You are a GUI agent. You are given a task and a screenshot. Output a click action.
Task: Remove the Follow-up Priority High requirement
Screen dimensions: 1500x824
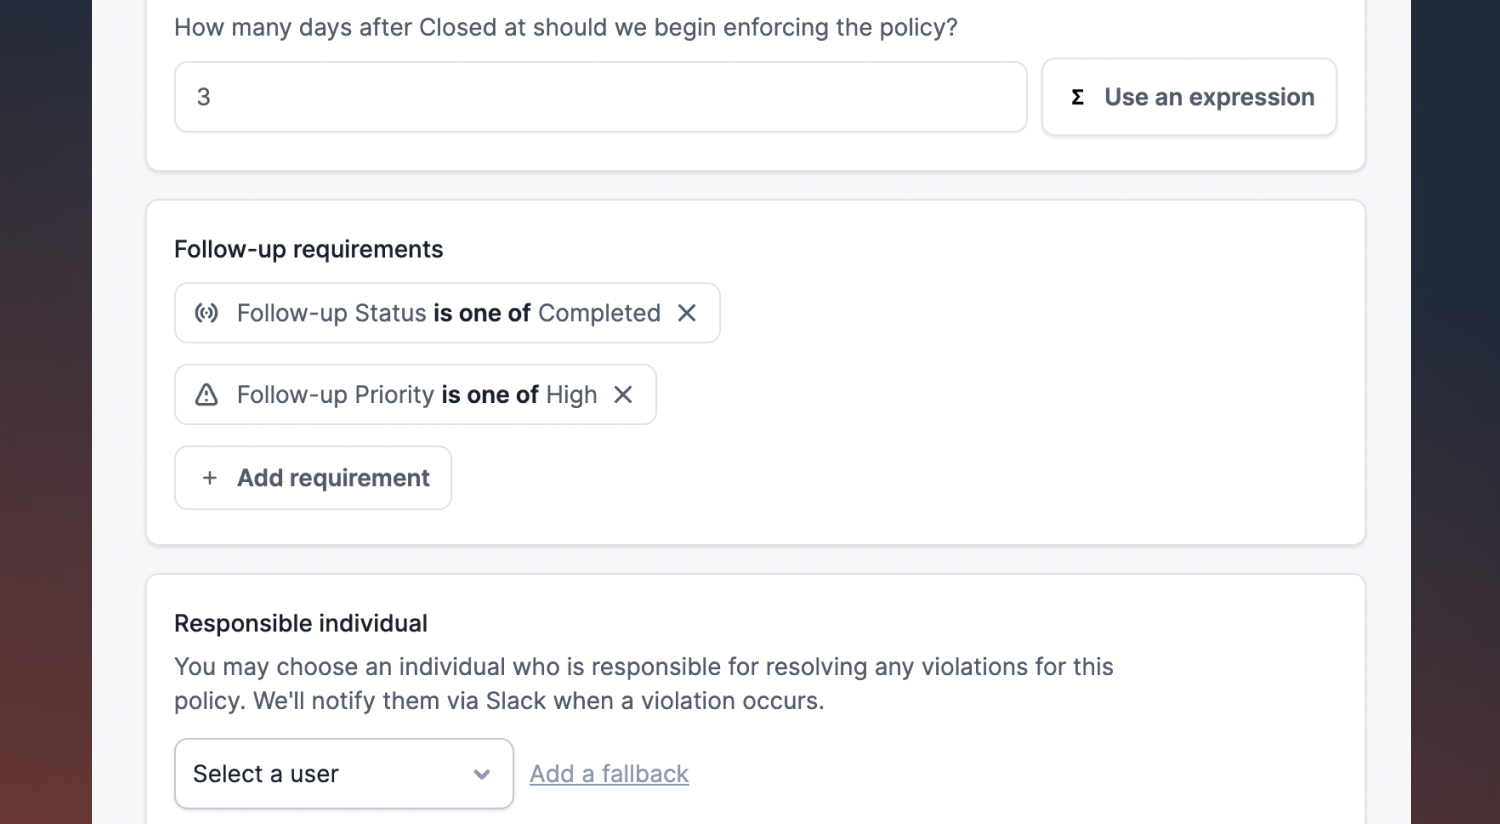[623, 395]
